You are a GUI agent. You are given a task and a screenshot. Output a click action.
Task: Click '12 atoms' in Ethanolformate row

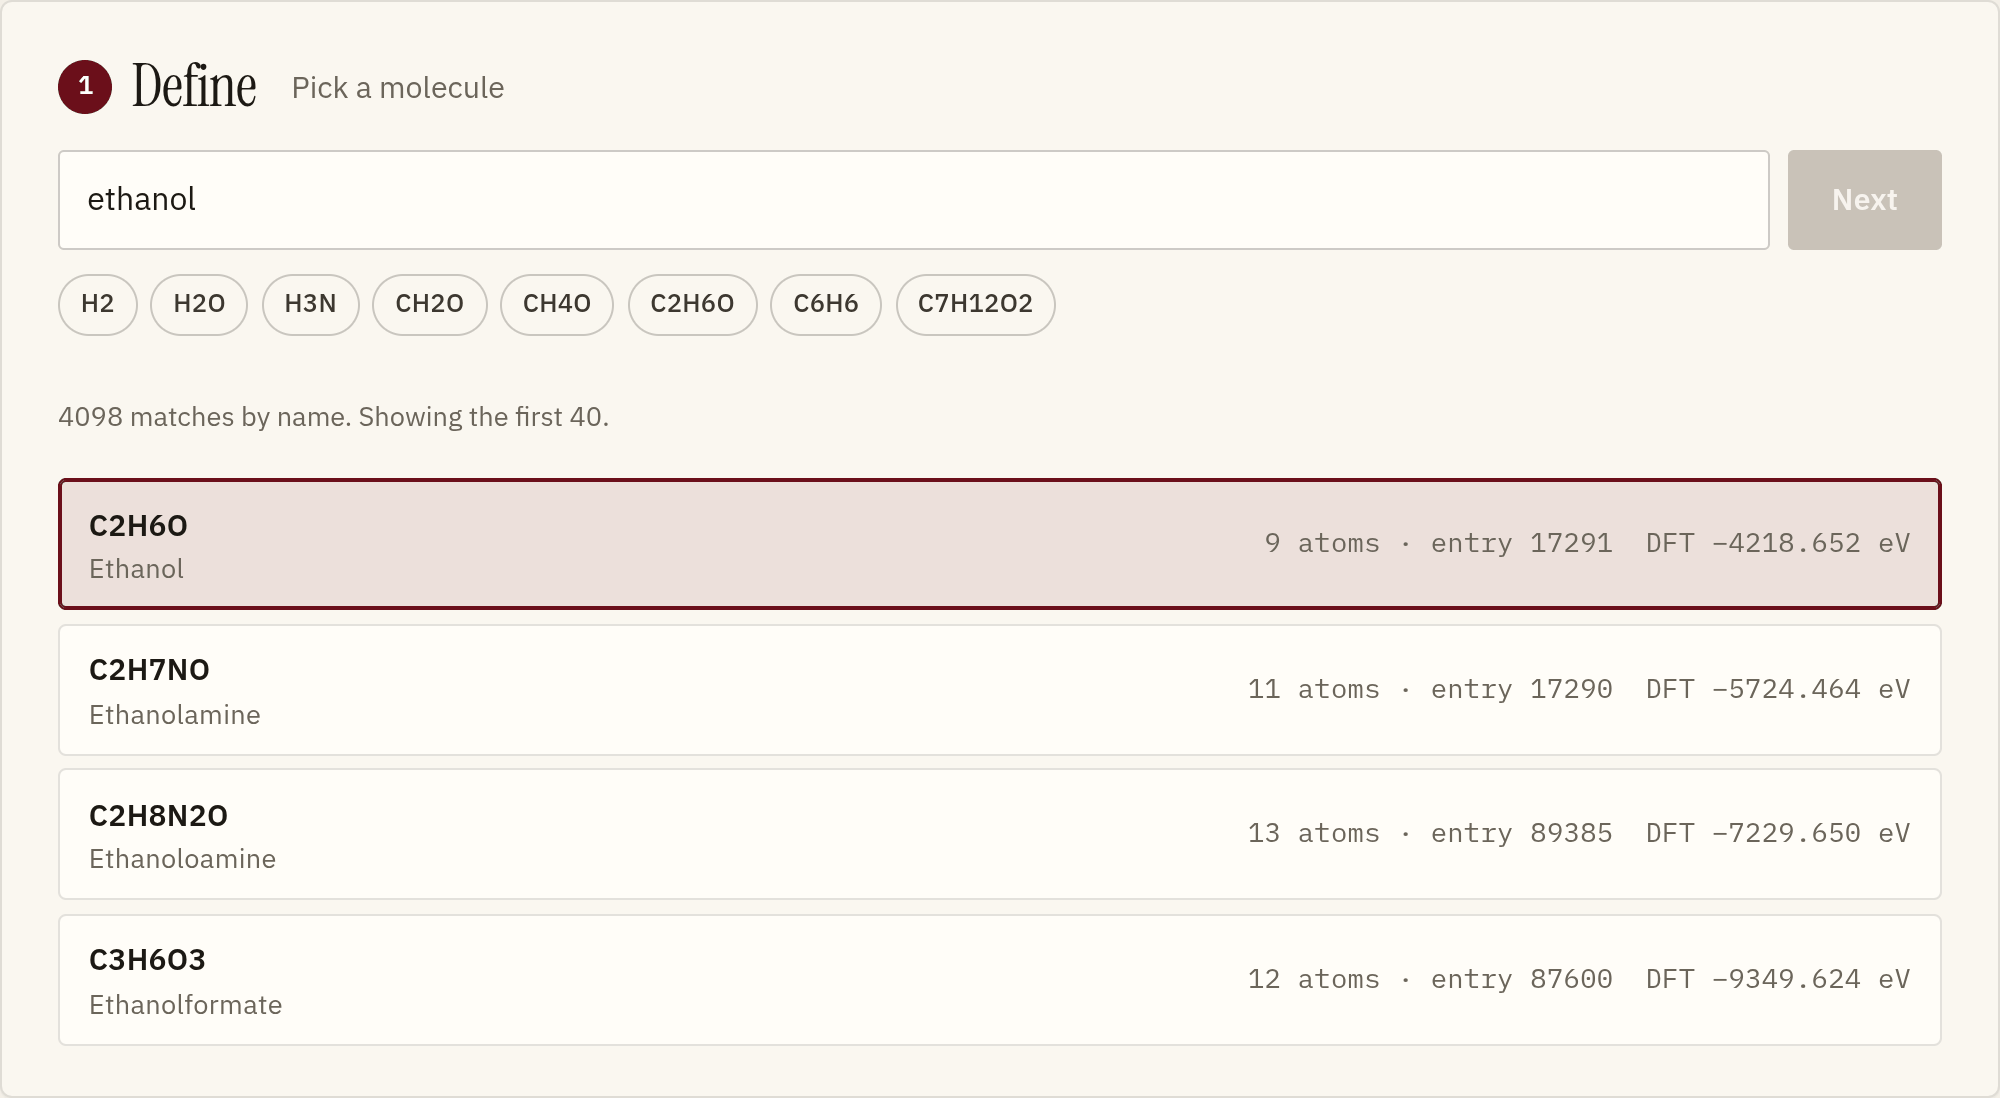coord(1314,979)
